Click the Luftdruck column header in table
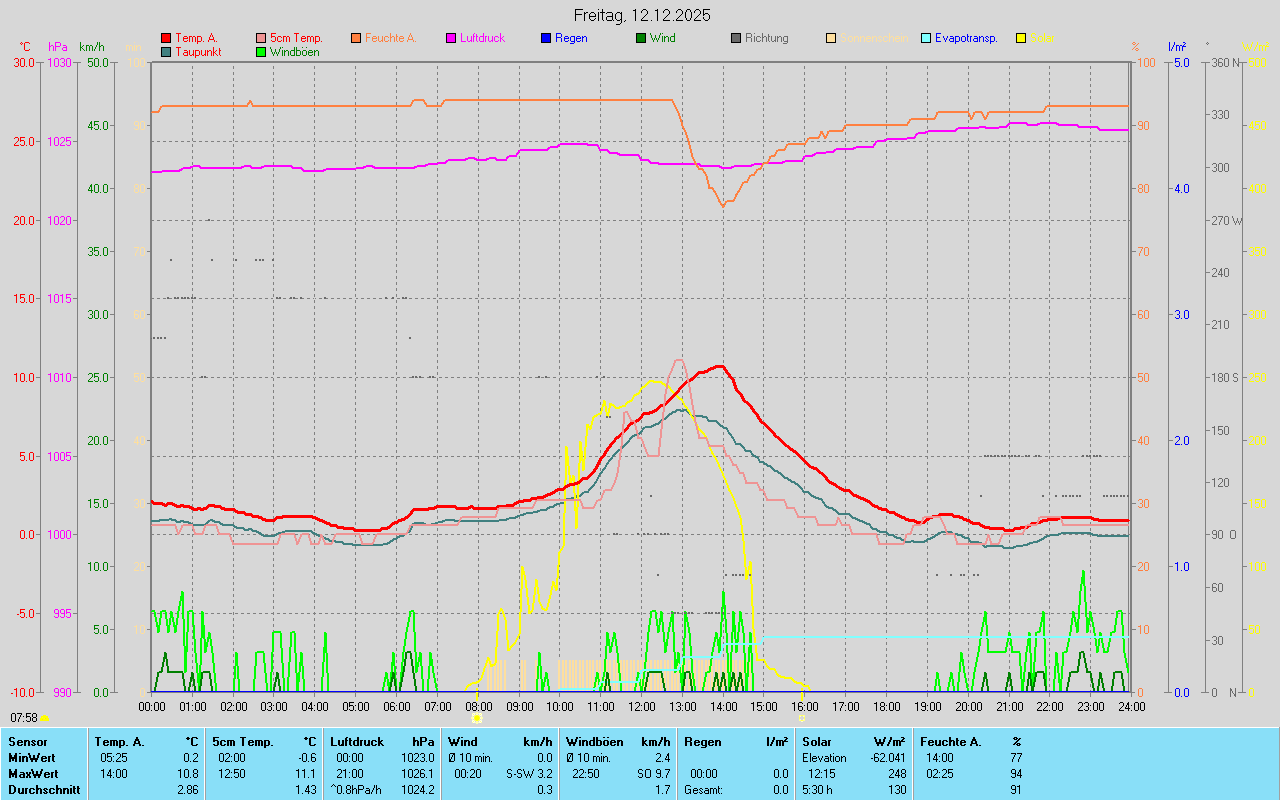Viewport: 1280px width, 800px height. pyautogui.click(x=357, y=742)
